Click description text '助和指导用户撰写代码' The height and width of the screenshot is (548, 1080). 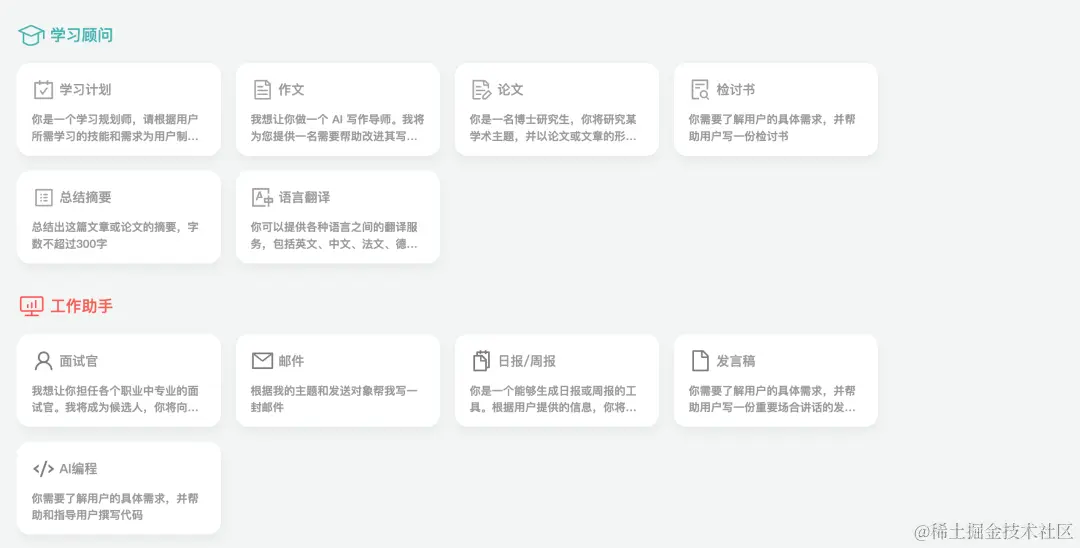(87, 515)
